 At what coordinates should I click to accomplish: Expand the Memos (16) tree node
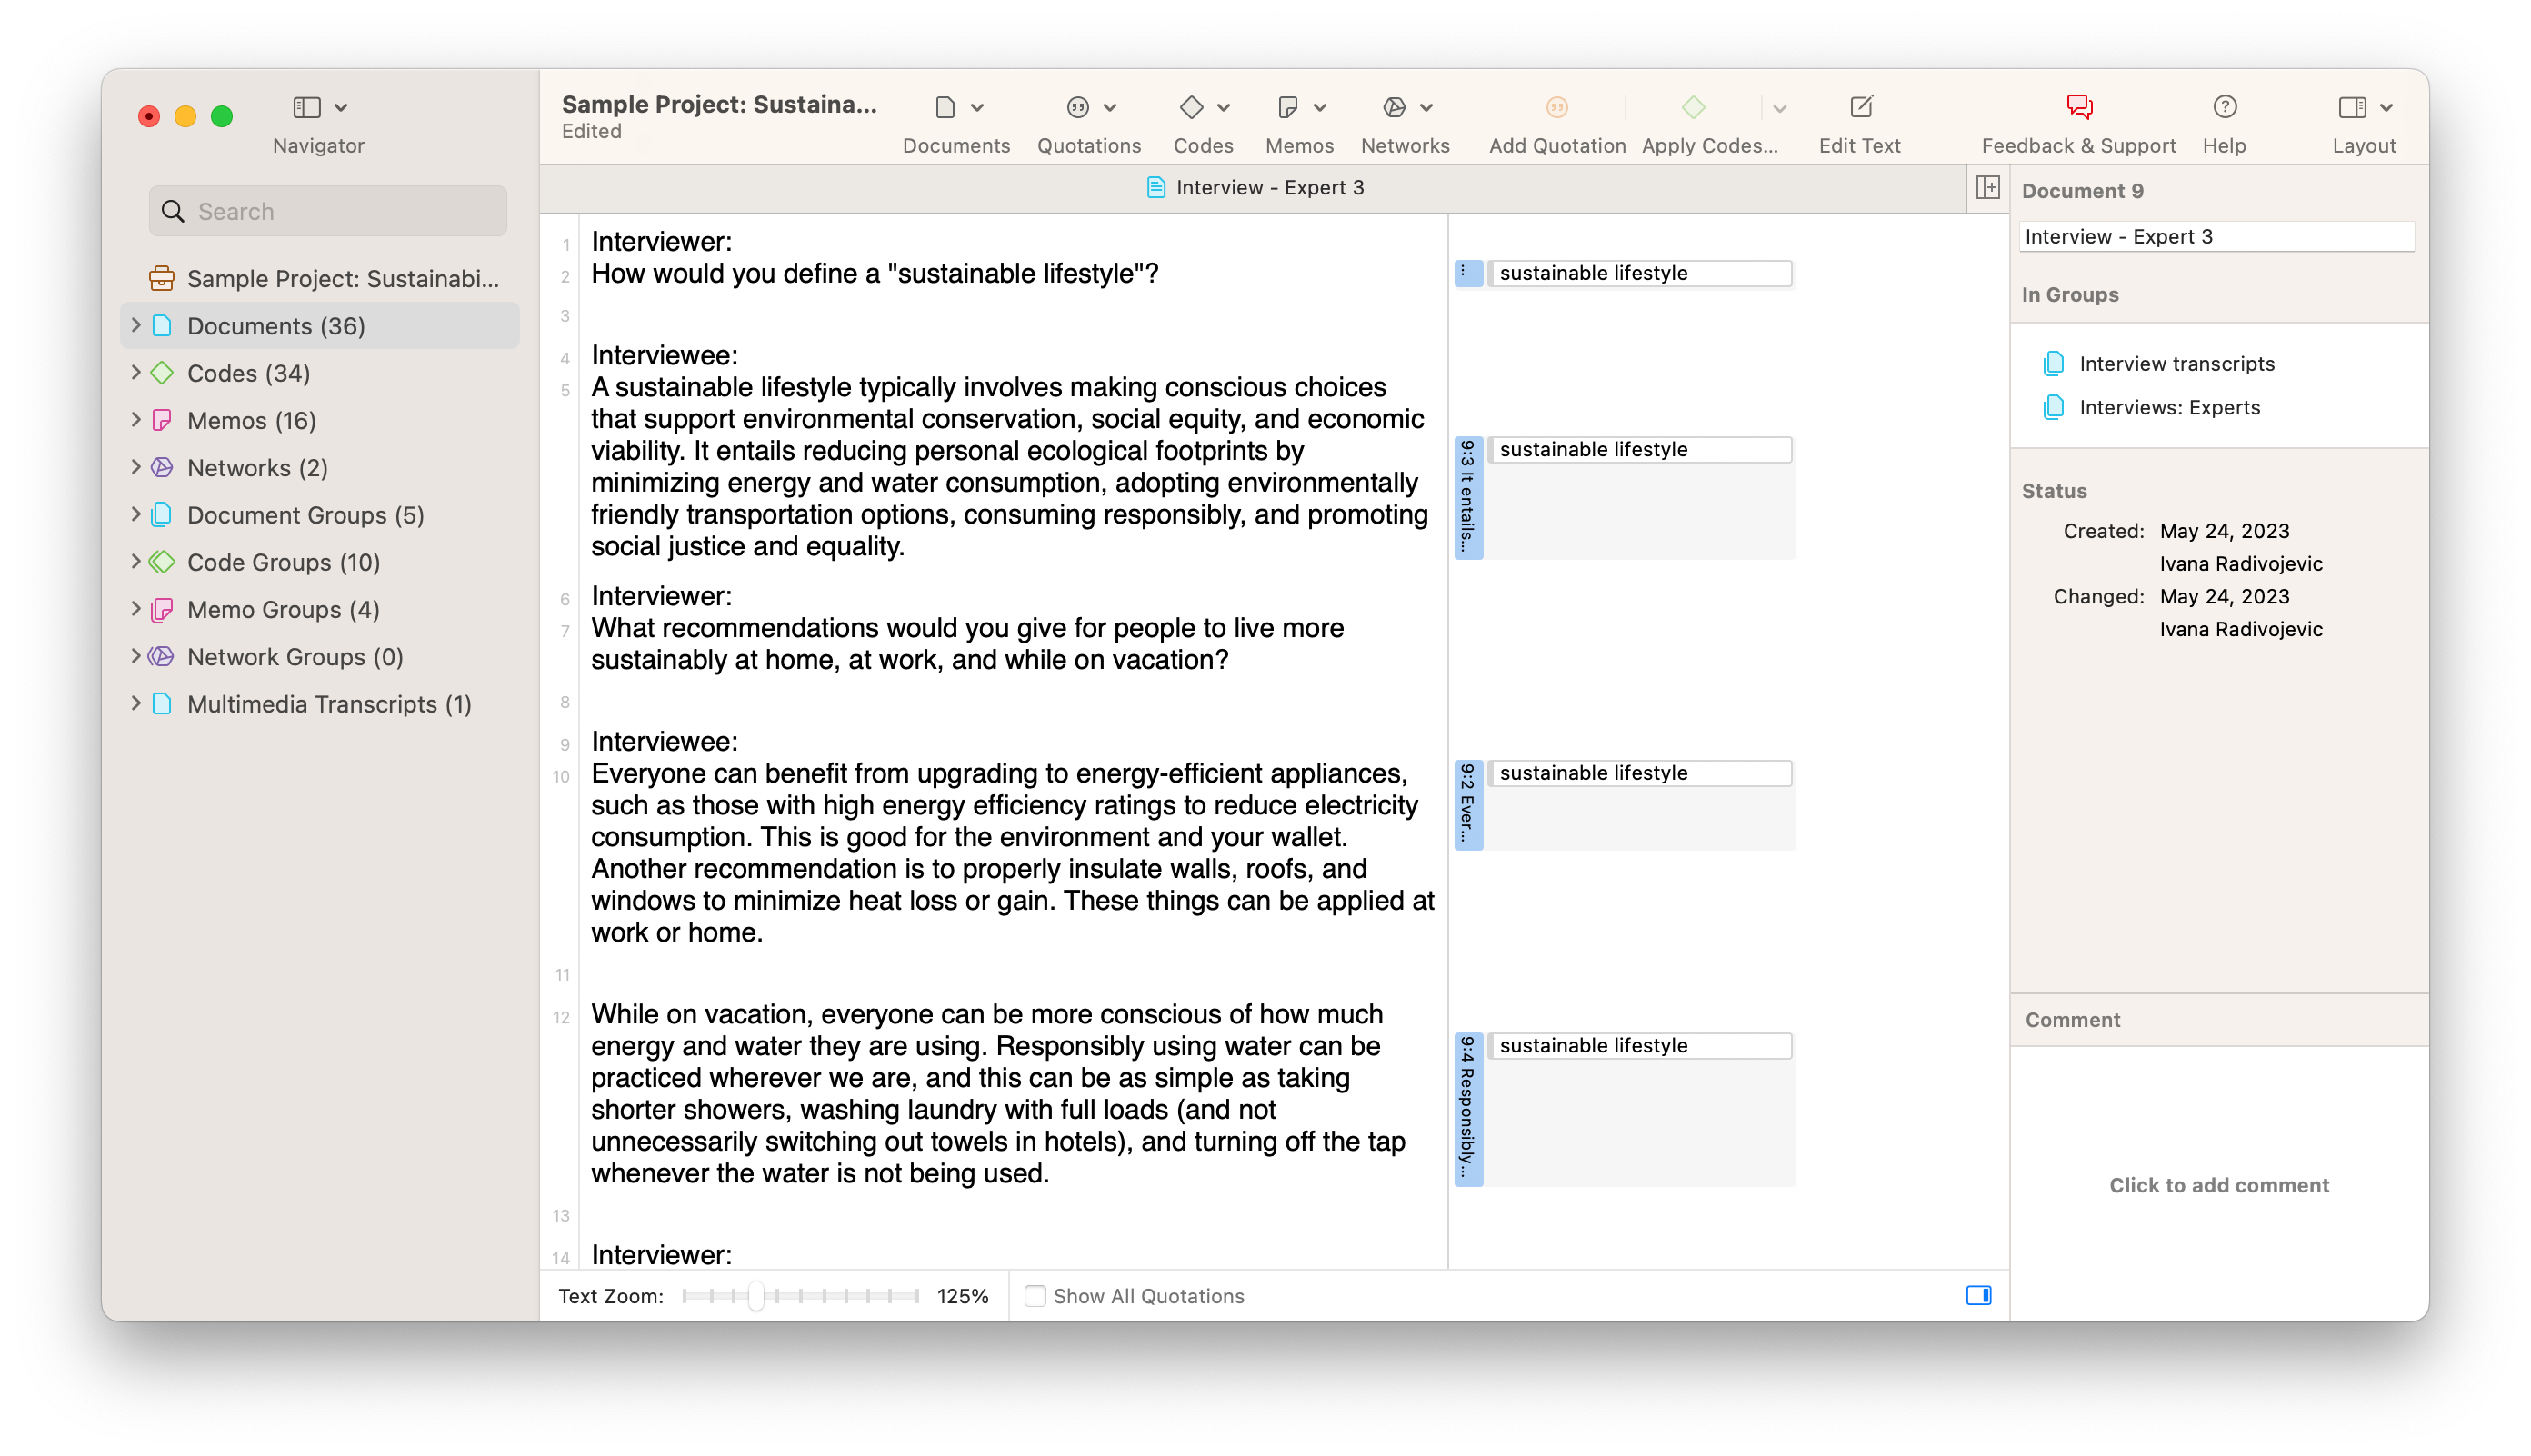click(x=136, y=419)
